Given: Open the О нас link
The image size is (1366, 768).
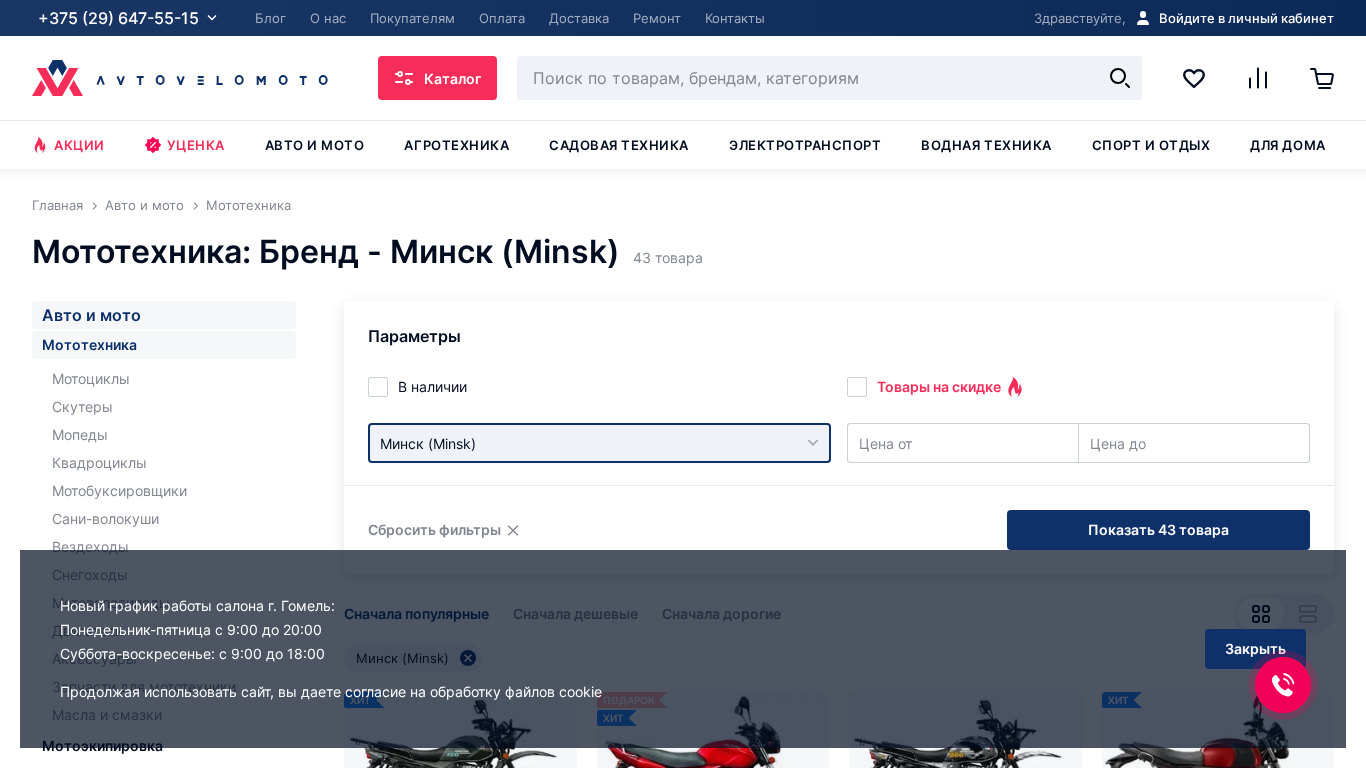Looking at the screenshot, I should coord(328,18).
